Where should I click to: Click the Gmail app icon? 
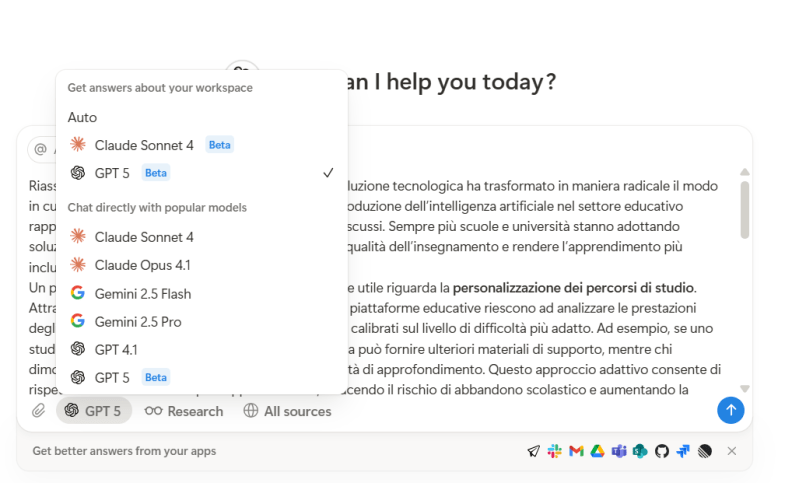(576, 451)
